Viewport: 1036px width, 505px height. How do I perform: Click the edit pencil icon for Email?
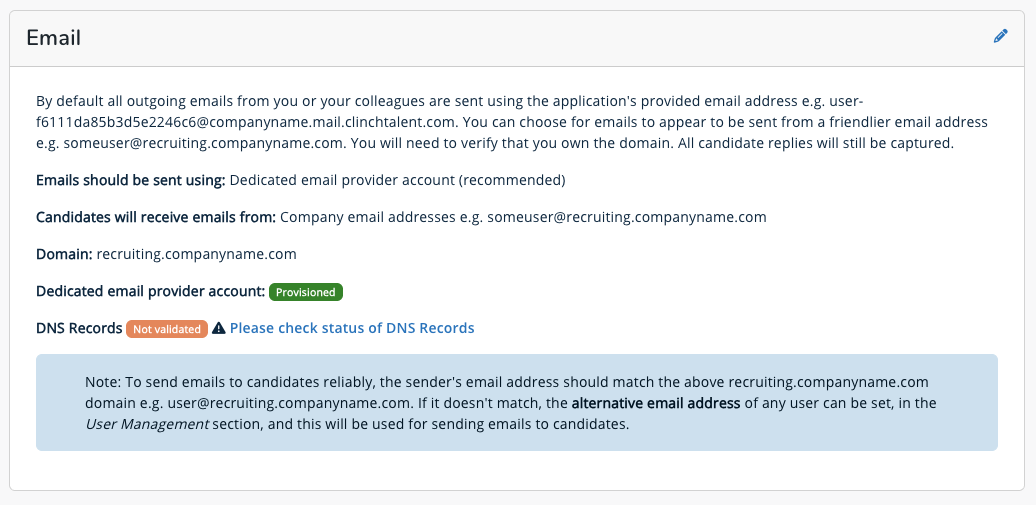1001,37
